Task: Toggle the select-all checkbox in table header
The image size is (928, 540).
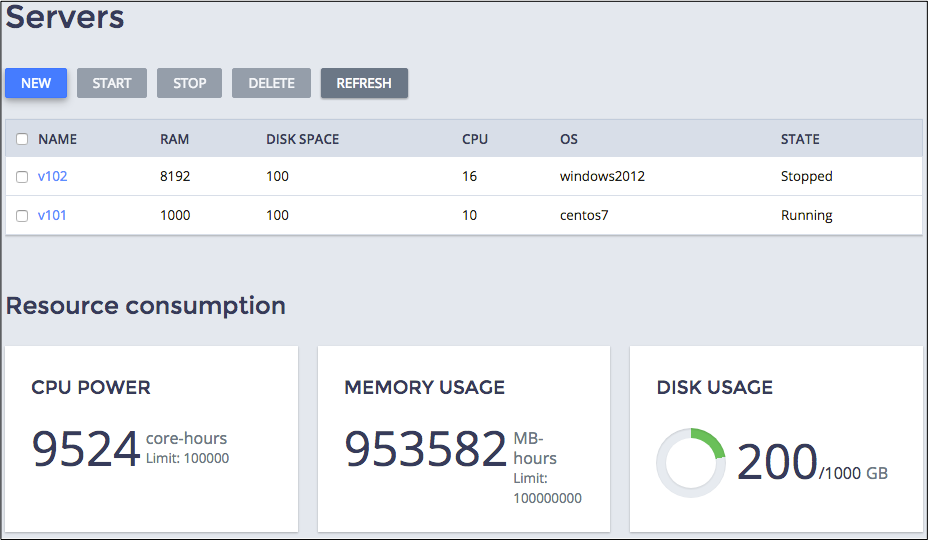Action: coord(22,139)
